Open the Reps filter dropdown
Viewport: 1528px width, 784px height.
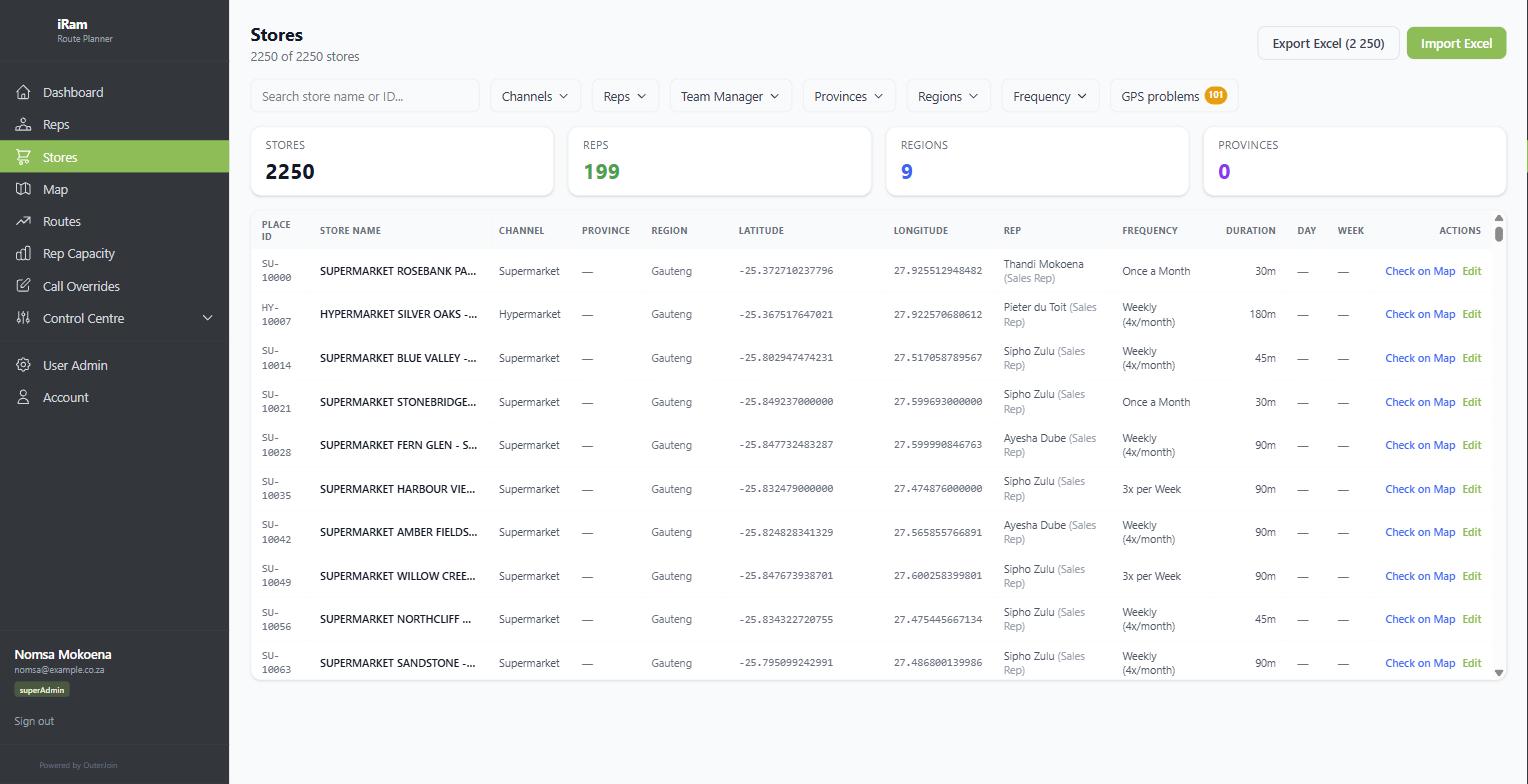click(625, 96)
